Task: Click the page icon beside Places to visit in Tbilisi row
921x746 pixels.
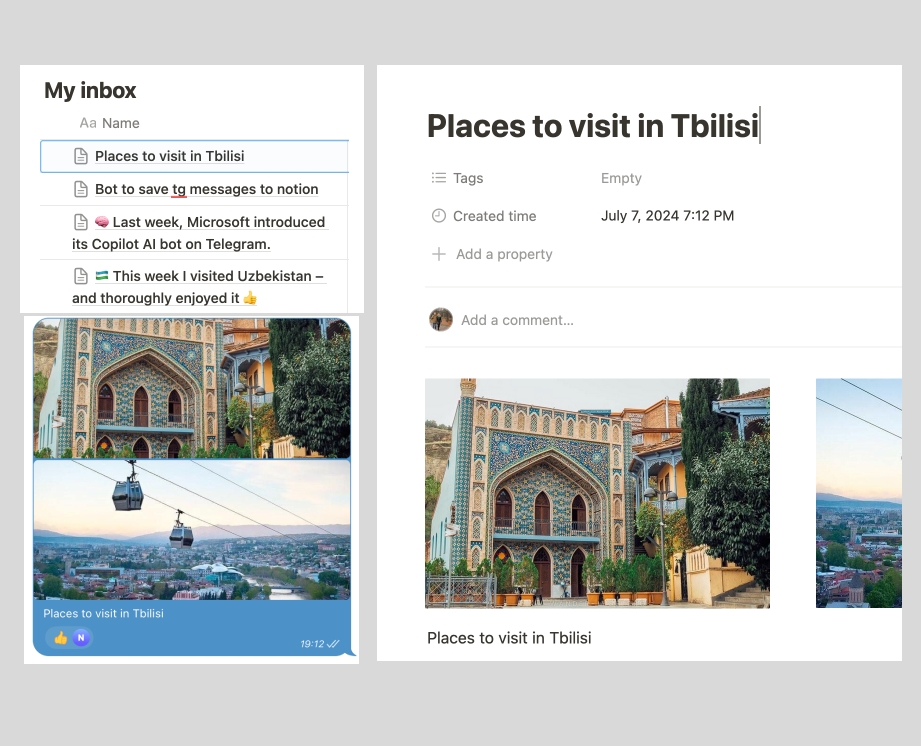Action: [81, 156]
